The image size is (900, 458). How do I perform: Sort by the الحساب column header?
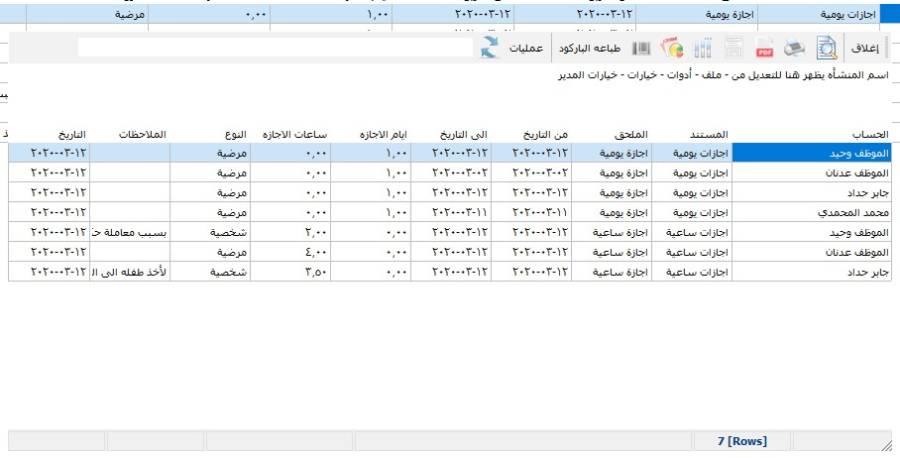coord(870,134)
